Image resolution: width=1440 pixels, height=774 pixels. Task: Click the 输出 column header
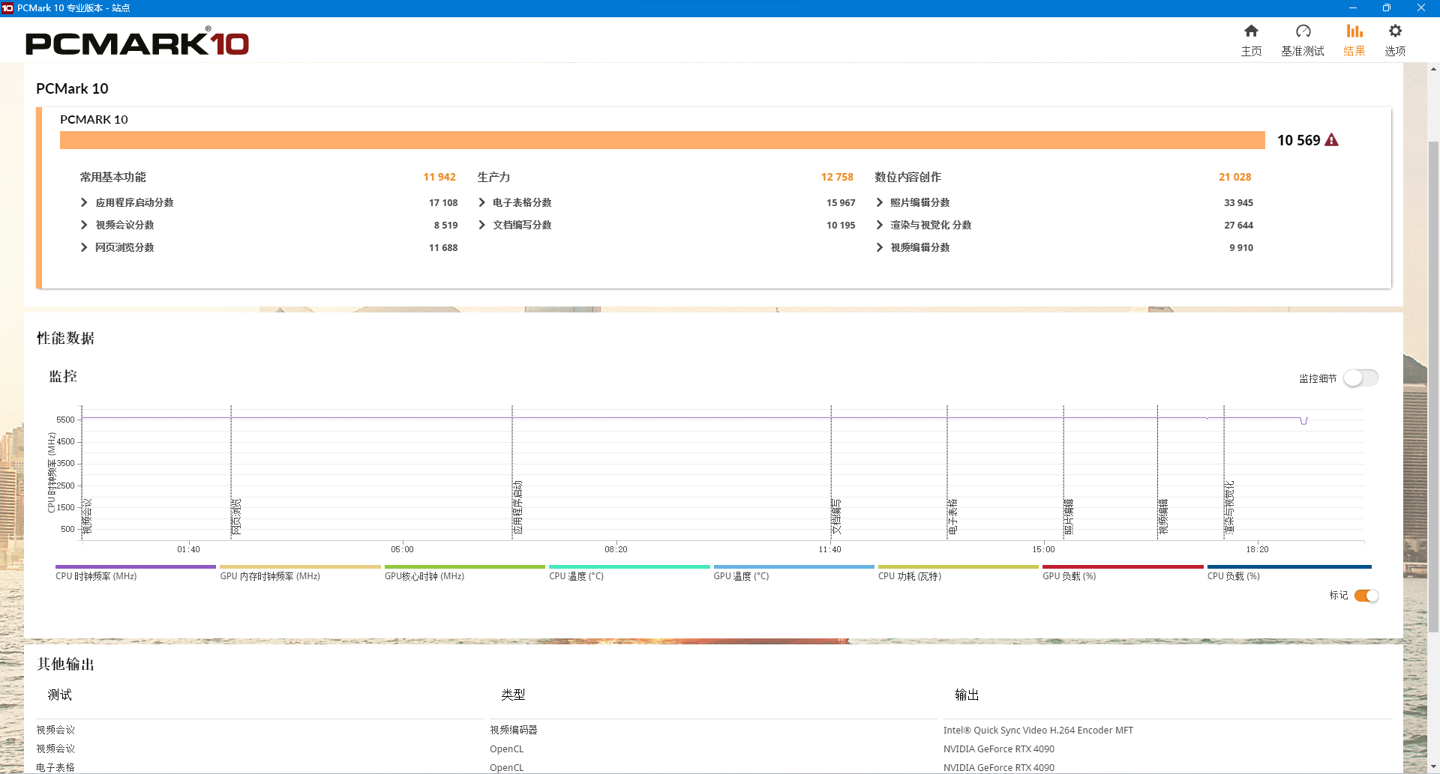[967, 695]
